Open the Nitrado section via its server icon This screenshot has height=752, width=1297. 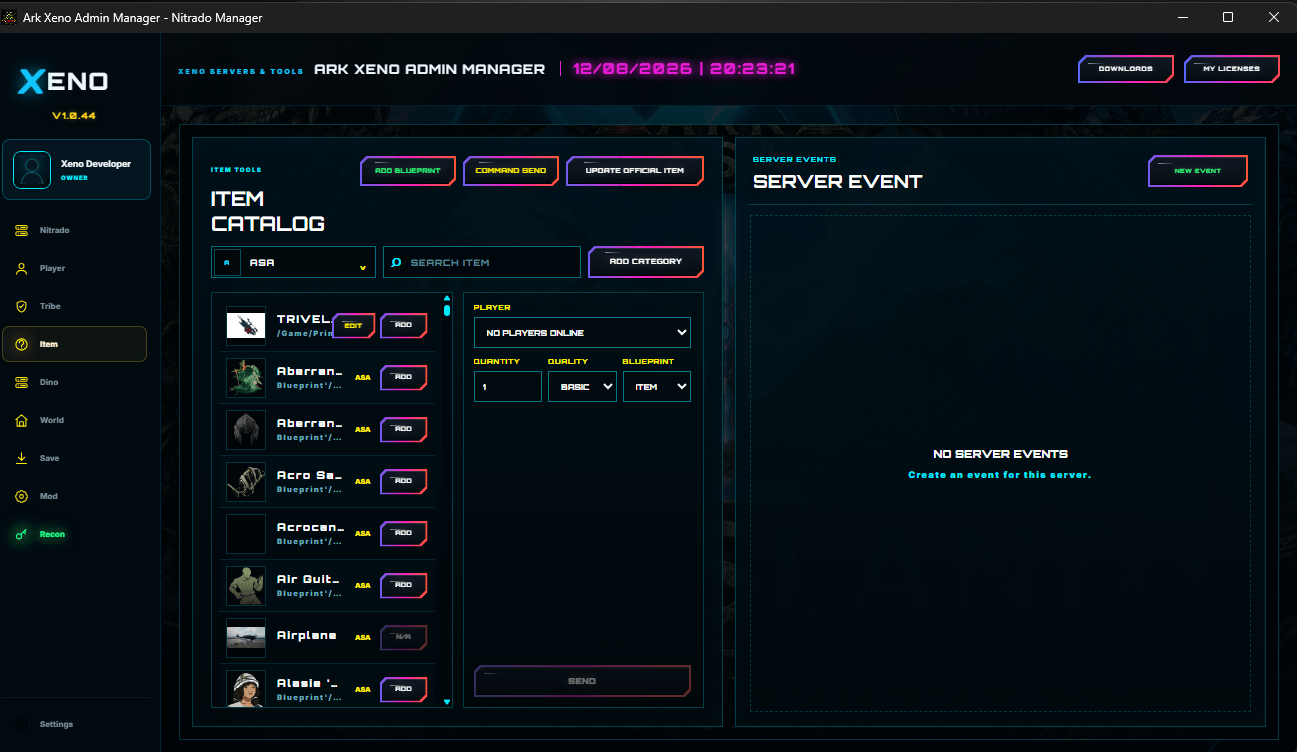tap(21, 231)
